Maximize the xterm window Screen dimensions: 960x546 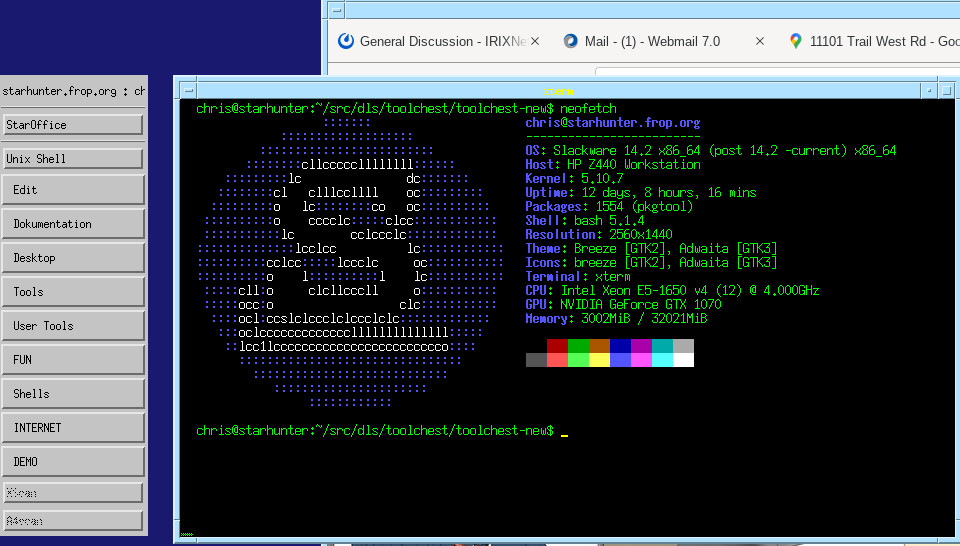[946, 91]
